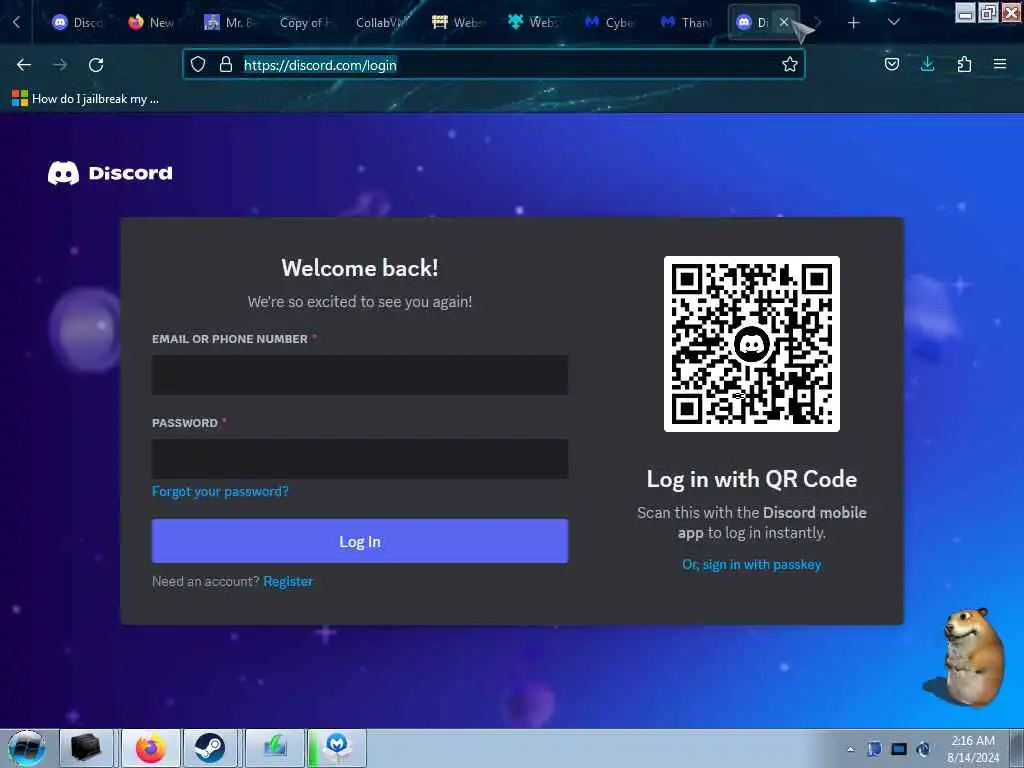Click the Log In button

(360, 541)
